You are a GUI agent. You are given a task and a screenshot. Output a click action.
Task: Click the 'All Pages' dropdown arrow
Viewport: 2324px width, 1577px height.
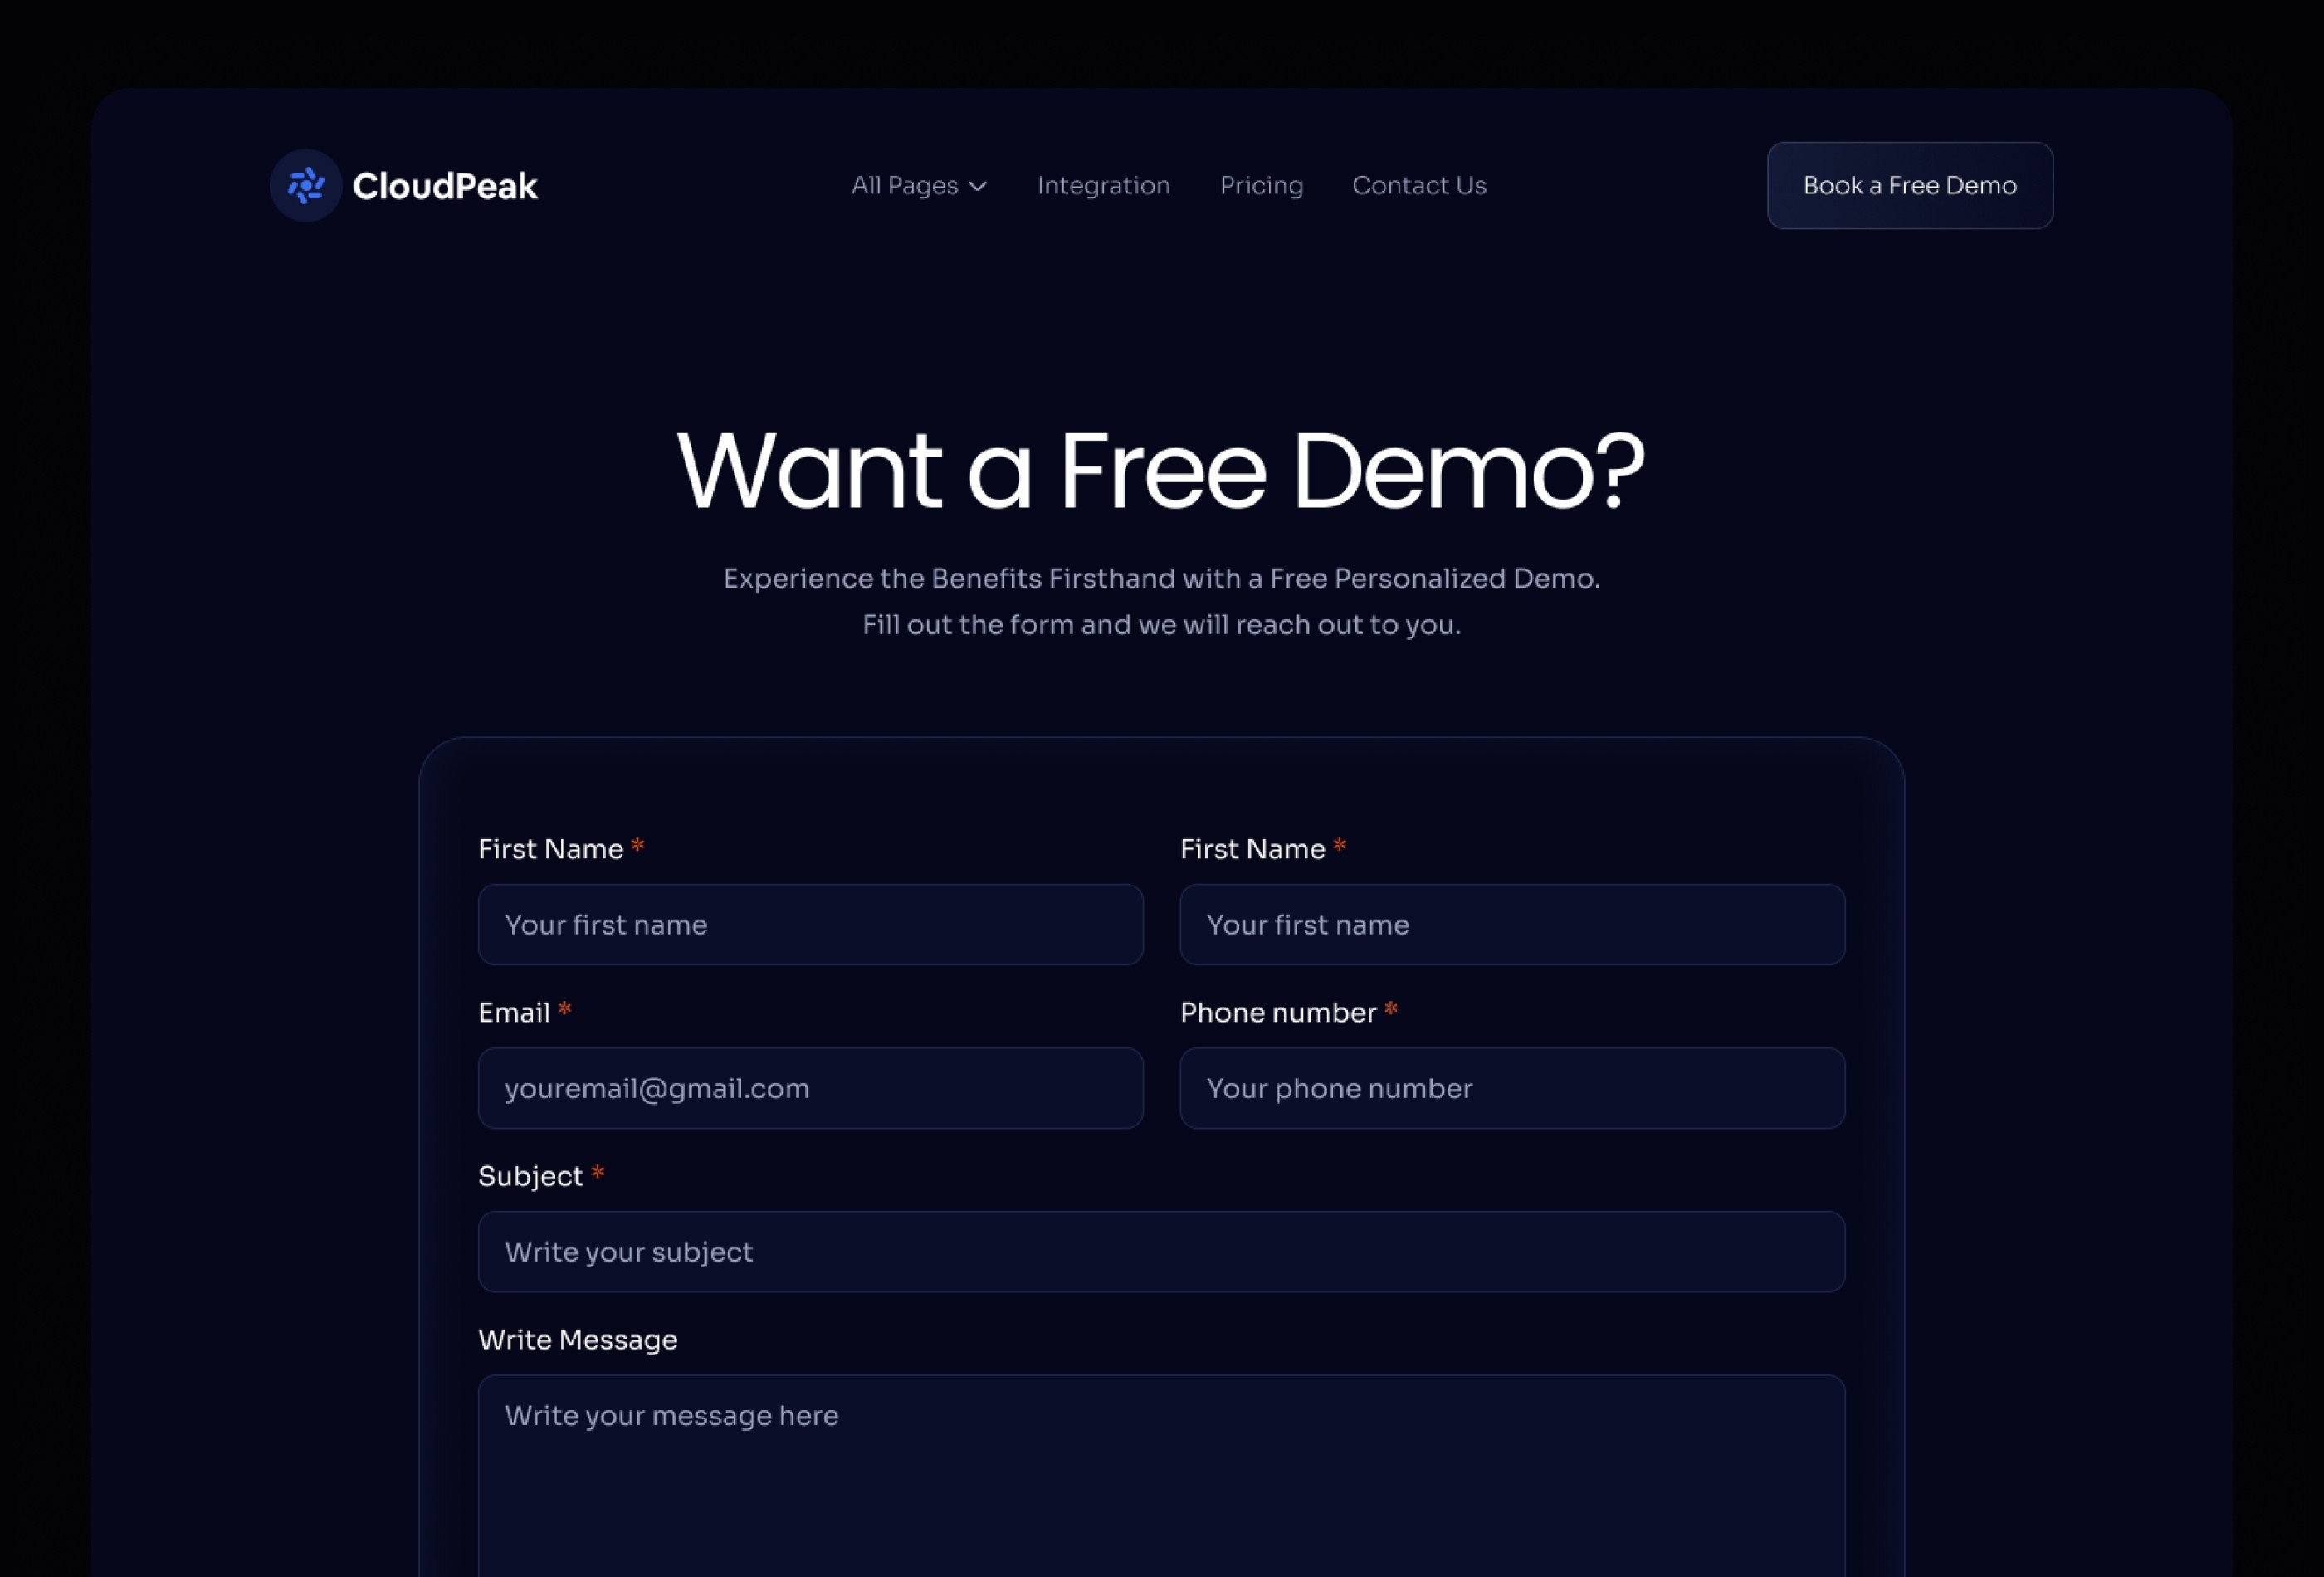(979, 185)
